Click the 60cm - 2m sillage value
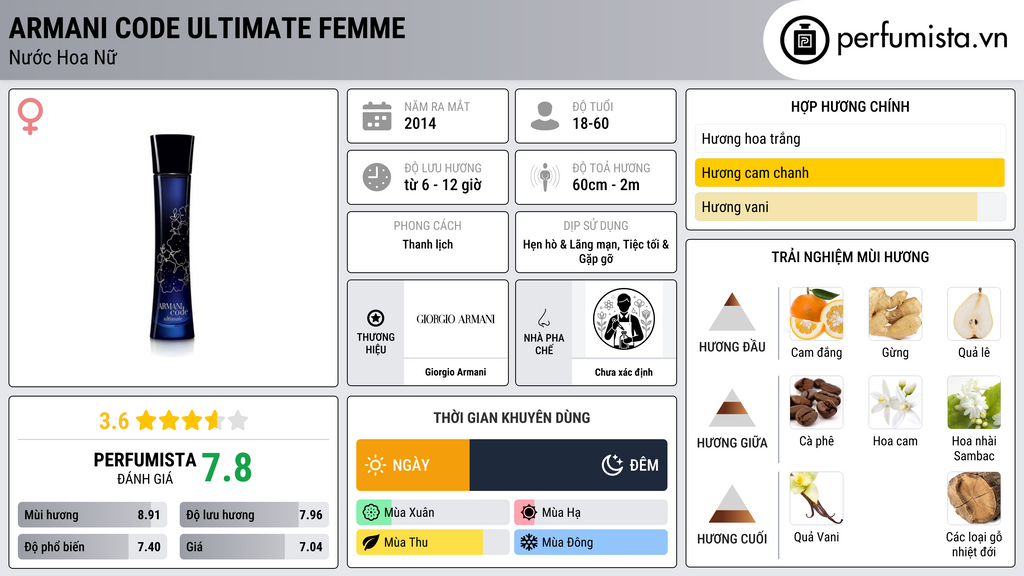Viewport: 1024px width, 576px height. pos(606,185)
